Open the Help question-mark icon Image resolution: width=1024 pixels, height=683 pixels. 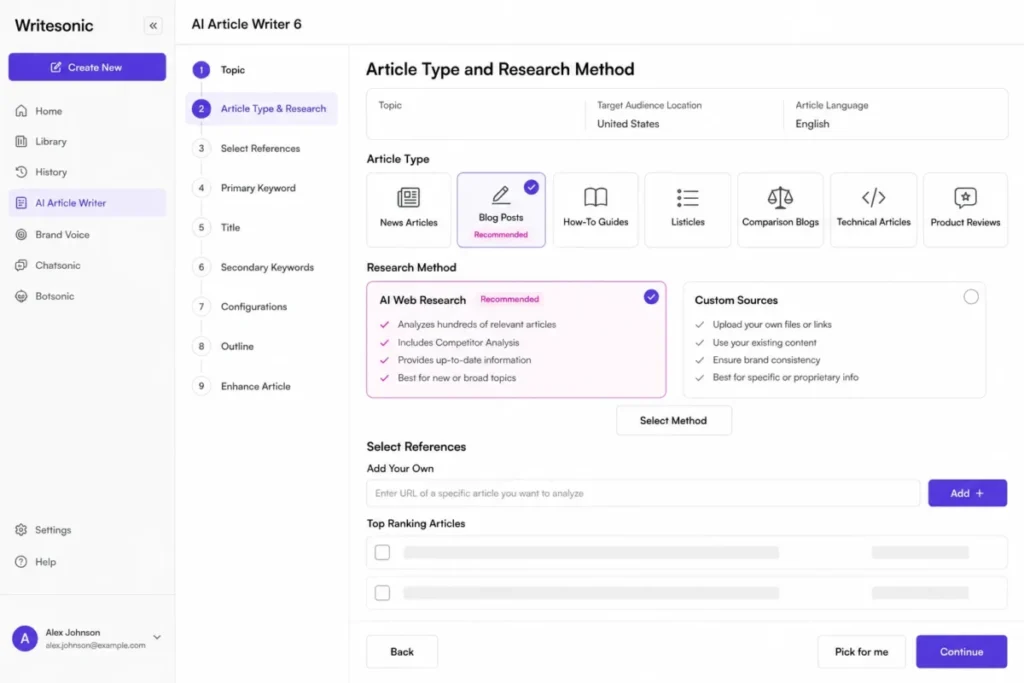[x=22, y=562]
